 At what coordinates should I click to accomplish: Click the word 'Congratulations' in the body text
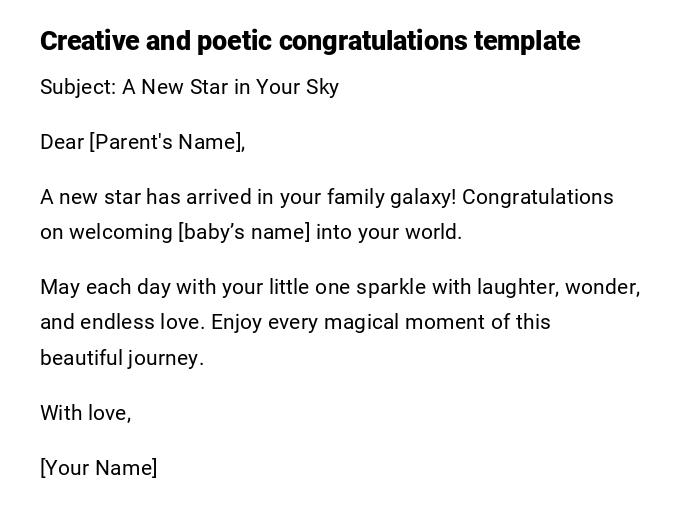click(x=537, y=197)
